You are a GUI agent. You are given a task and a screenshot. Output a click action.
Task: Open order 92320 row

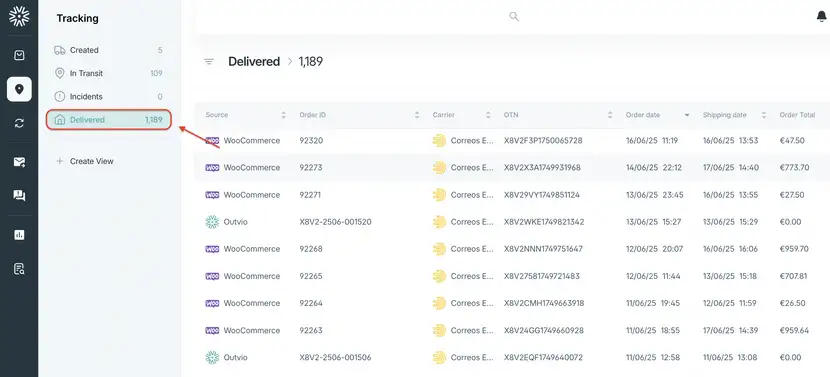[x=512, y=140]
